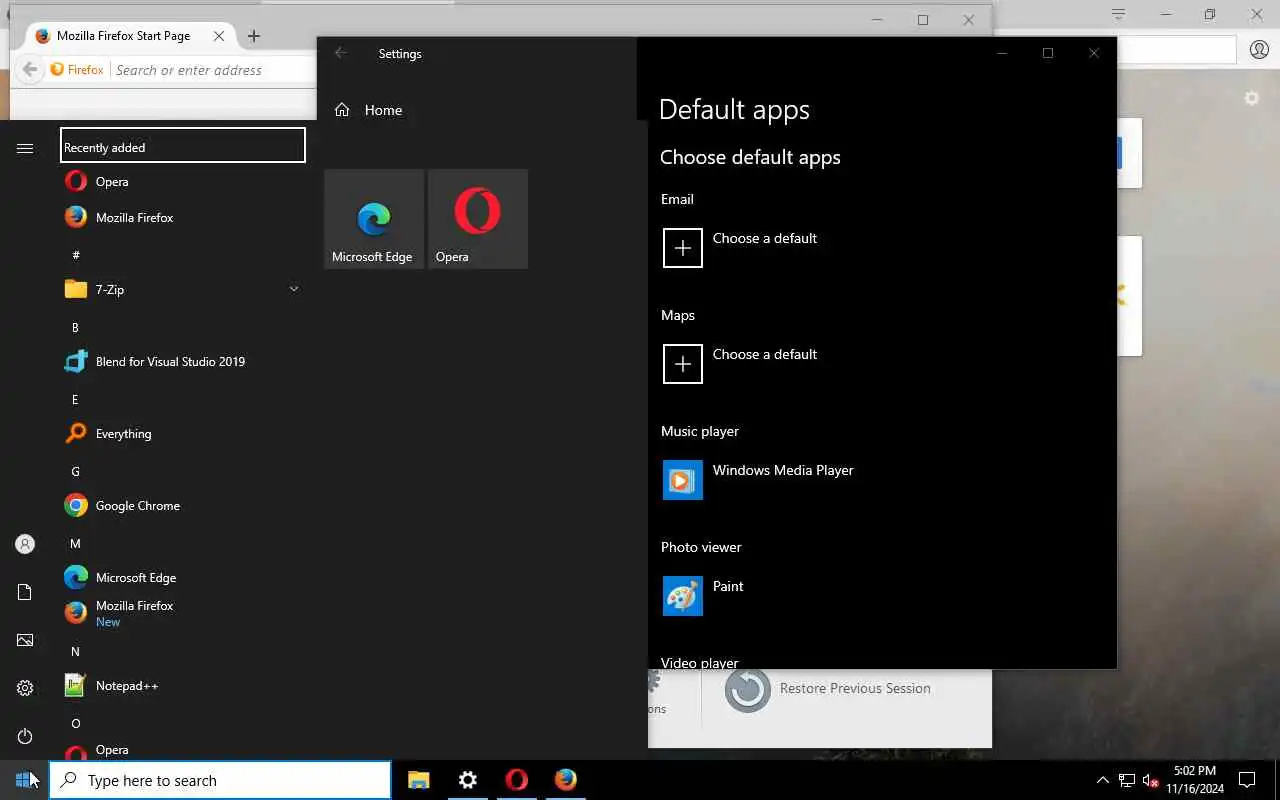Open Settings gear in Start sidebar
The image size is (1280, 800).
tap(25, 688)
